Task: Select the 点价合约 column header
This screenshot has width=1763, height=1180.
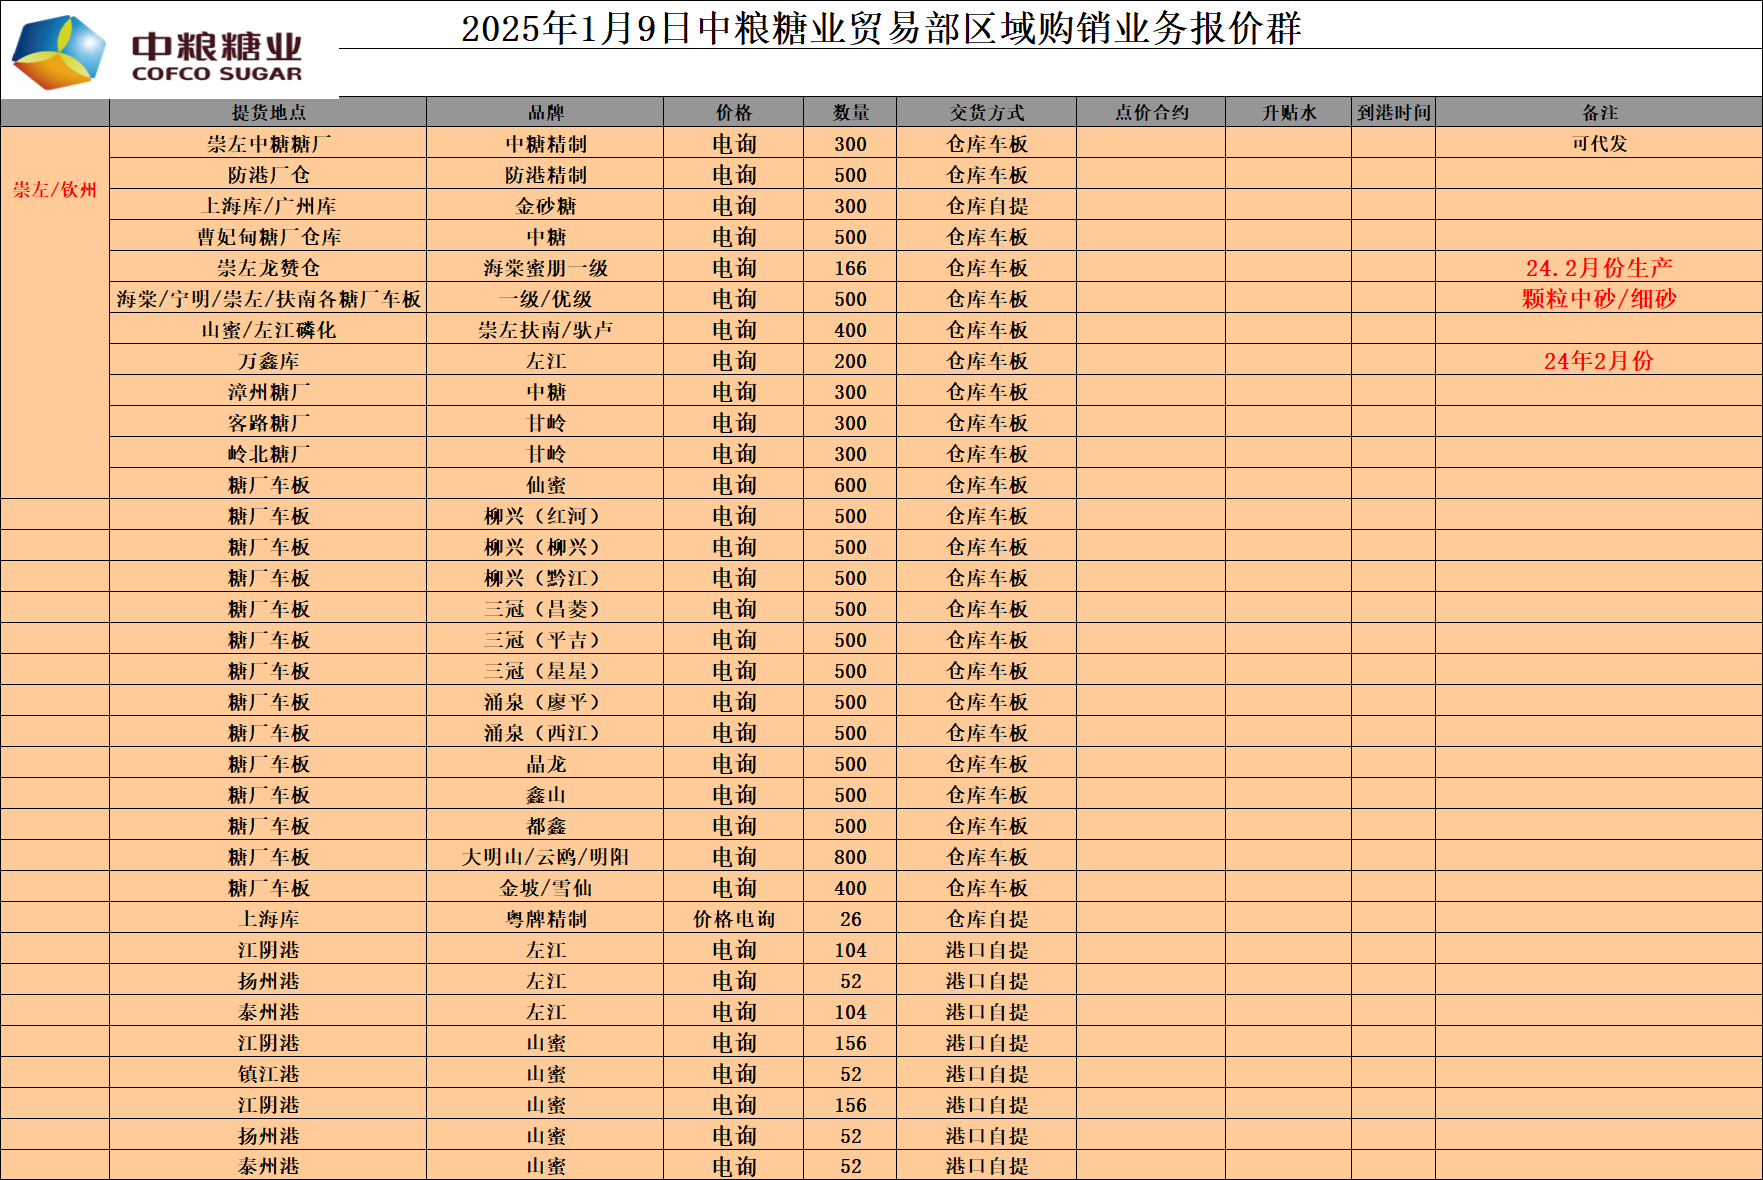Action: (x=1151, y=113)
